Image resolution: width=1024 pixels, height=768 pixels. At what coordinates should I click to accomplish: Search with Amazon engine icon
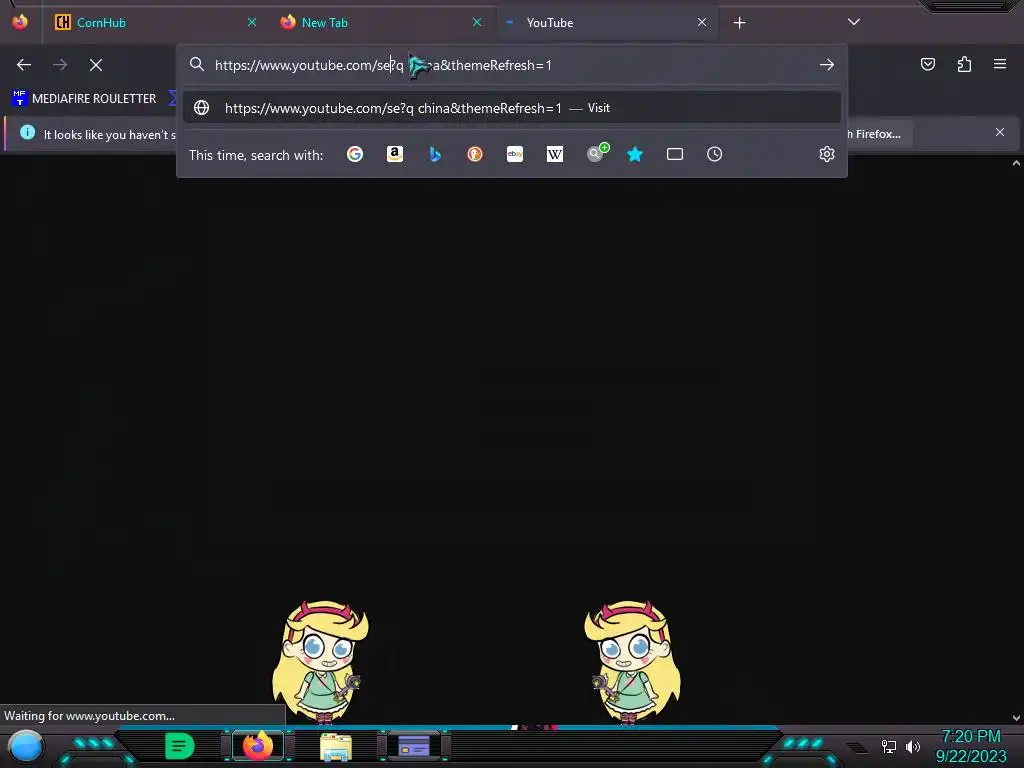(394, 154)
